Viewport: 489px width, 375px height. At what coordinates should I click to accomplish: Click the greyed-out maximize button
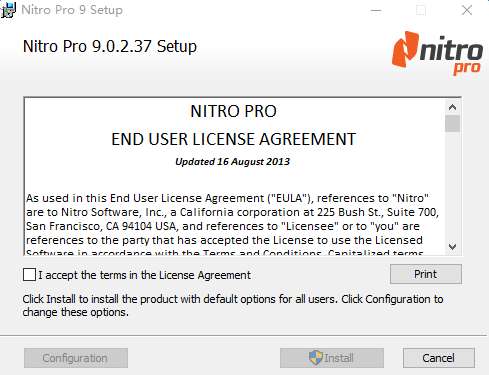pyautogui.click(x=421, y=10)
